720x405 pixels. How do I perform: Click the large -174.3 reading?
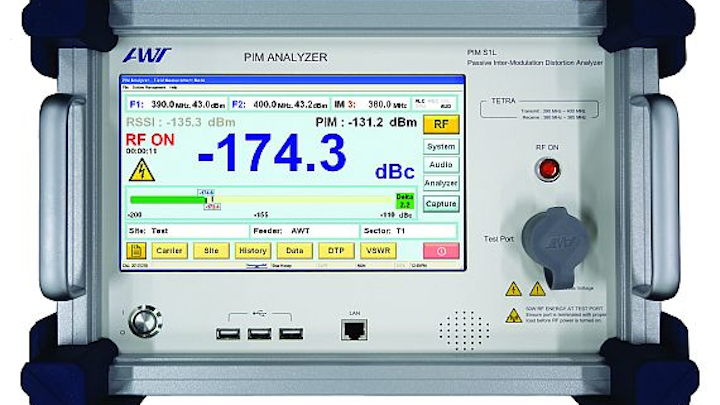[x=272, y=154]
